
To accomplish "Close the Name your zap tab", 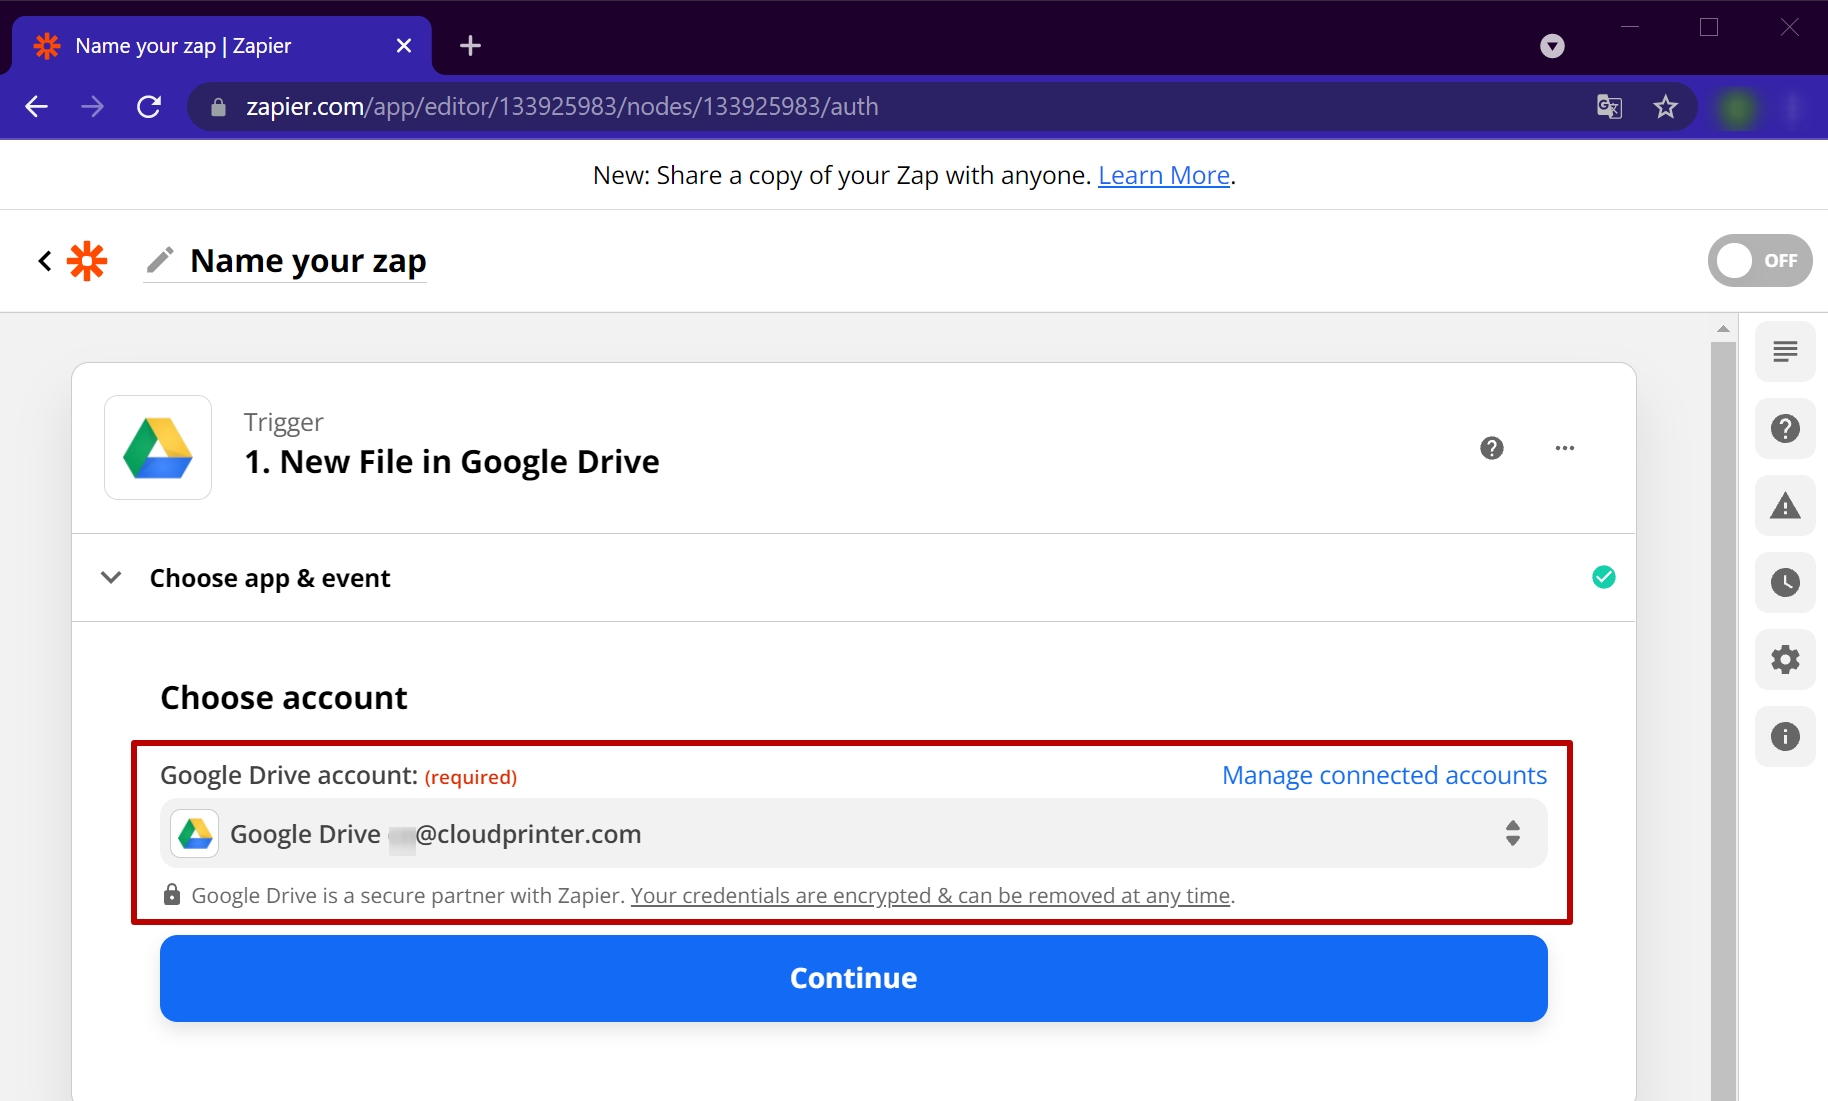I will coord(404,46).
